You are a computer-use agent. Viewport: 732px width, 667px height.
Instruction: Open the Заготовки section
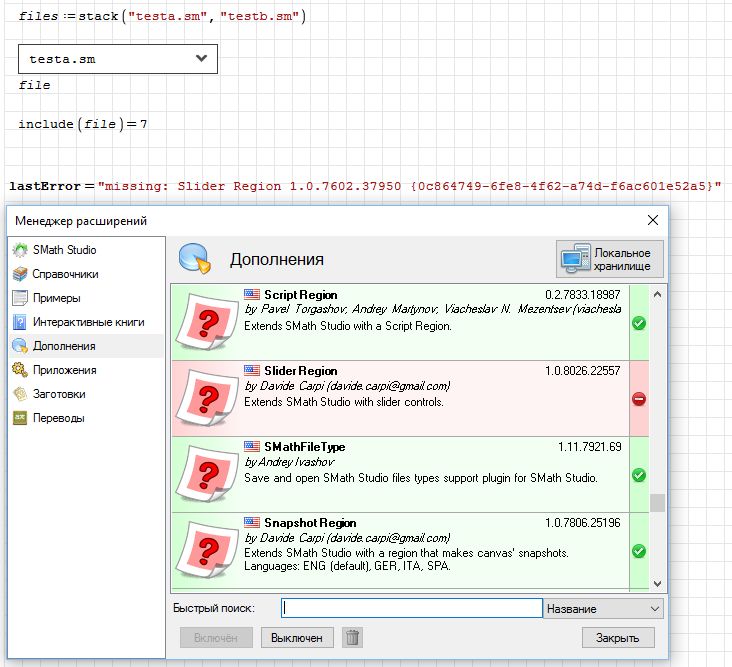pyautogui.click(x=59, y=394)
